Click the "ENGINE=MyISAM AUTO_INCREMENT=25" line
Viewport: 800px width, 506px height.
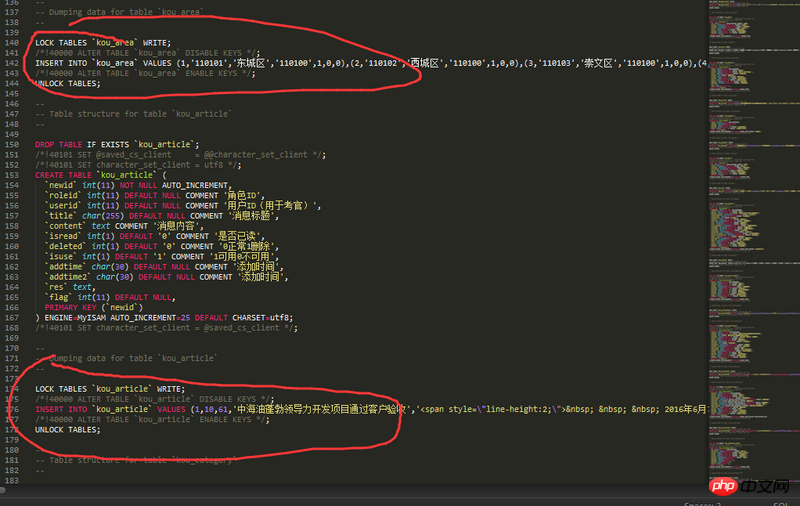[164, 318]
